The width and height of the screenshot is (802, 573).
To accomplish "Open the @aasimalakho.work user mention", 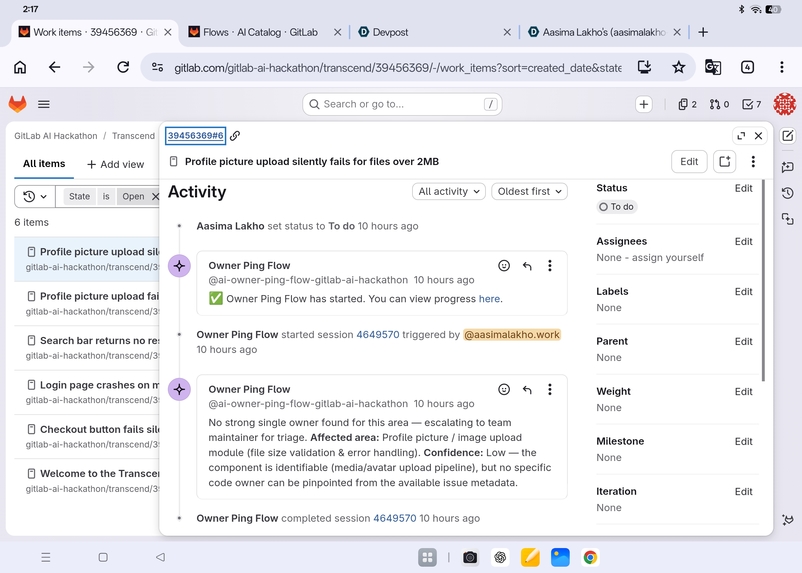I will point(512,335).
